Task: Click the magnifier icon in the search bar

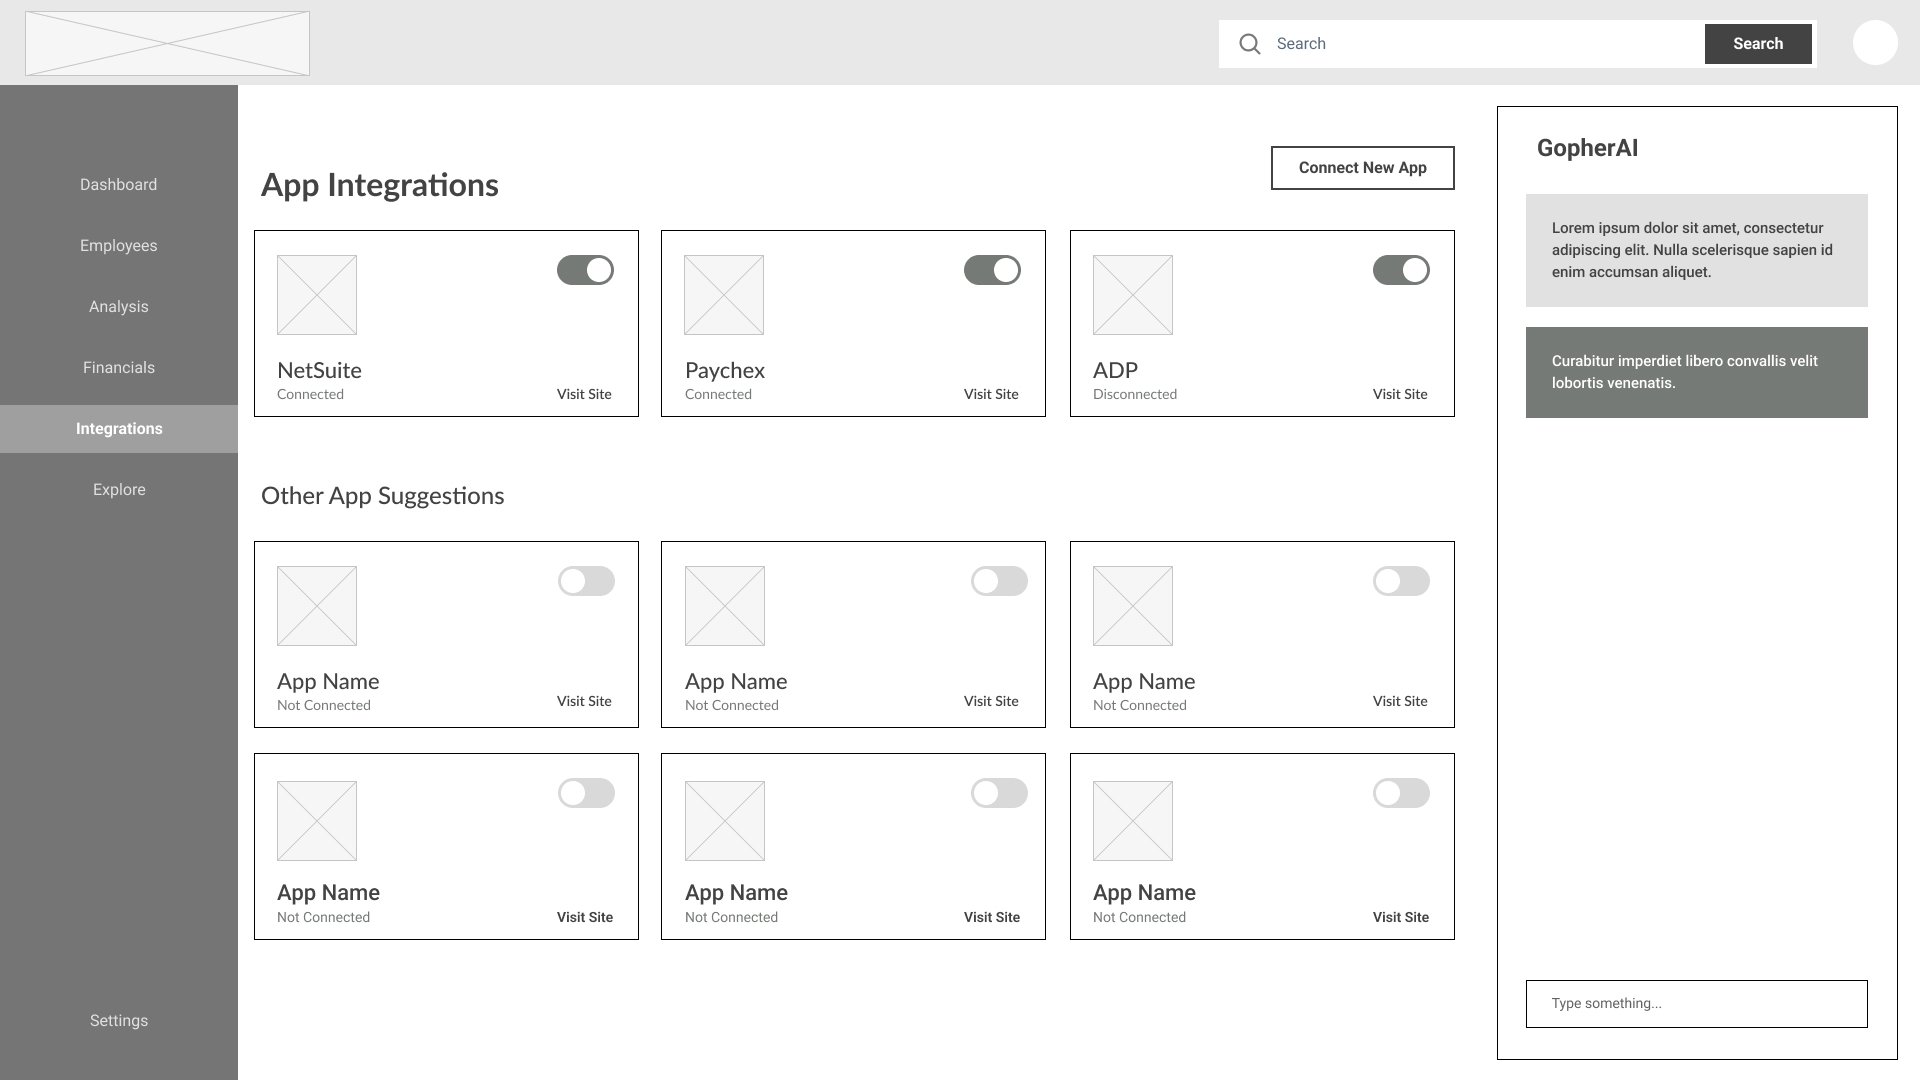Action: point(1249,44)
